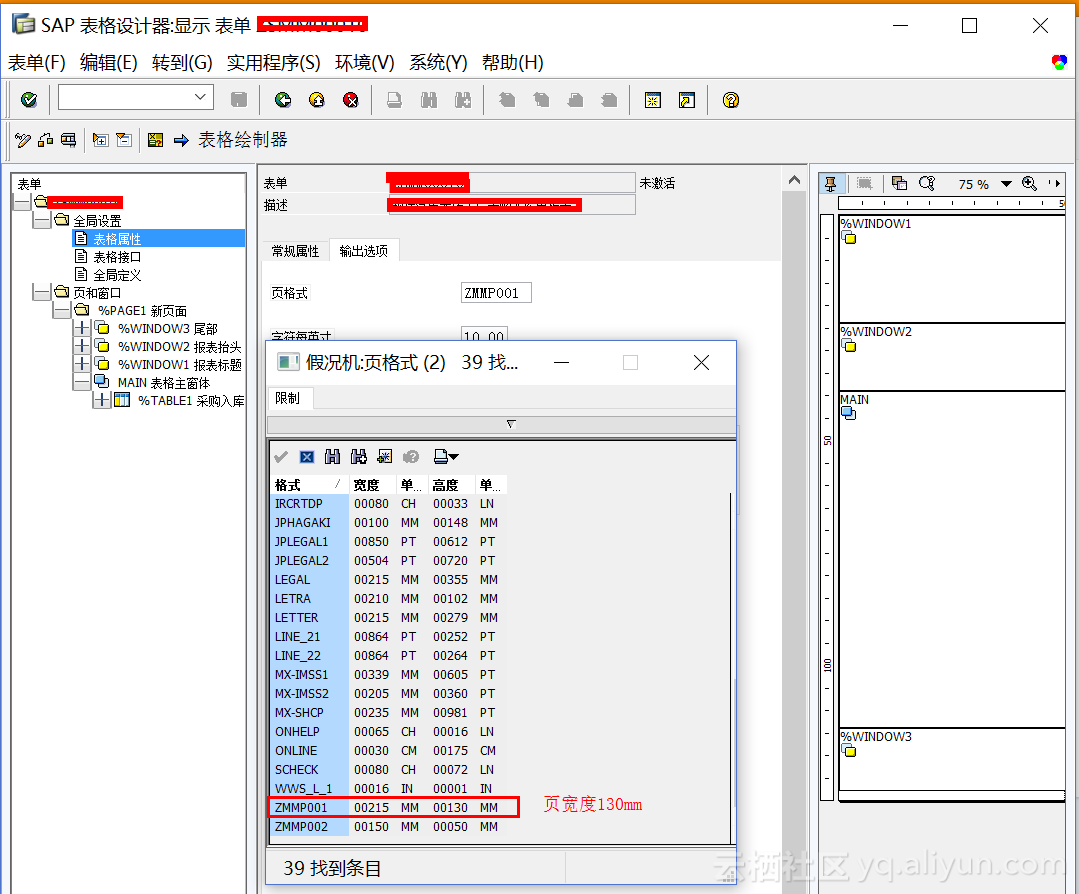Image resolution: width=1079 pixels, height=894 pixels.
Task: Click the Find Next binoculars icon
Action: [x=463, y=100]
